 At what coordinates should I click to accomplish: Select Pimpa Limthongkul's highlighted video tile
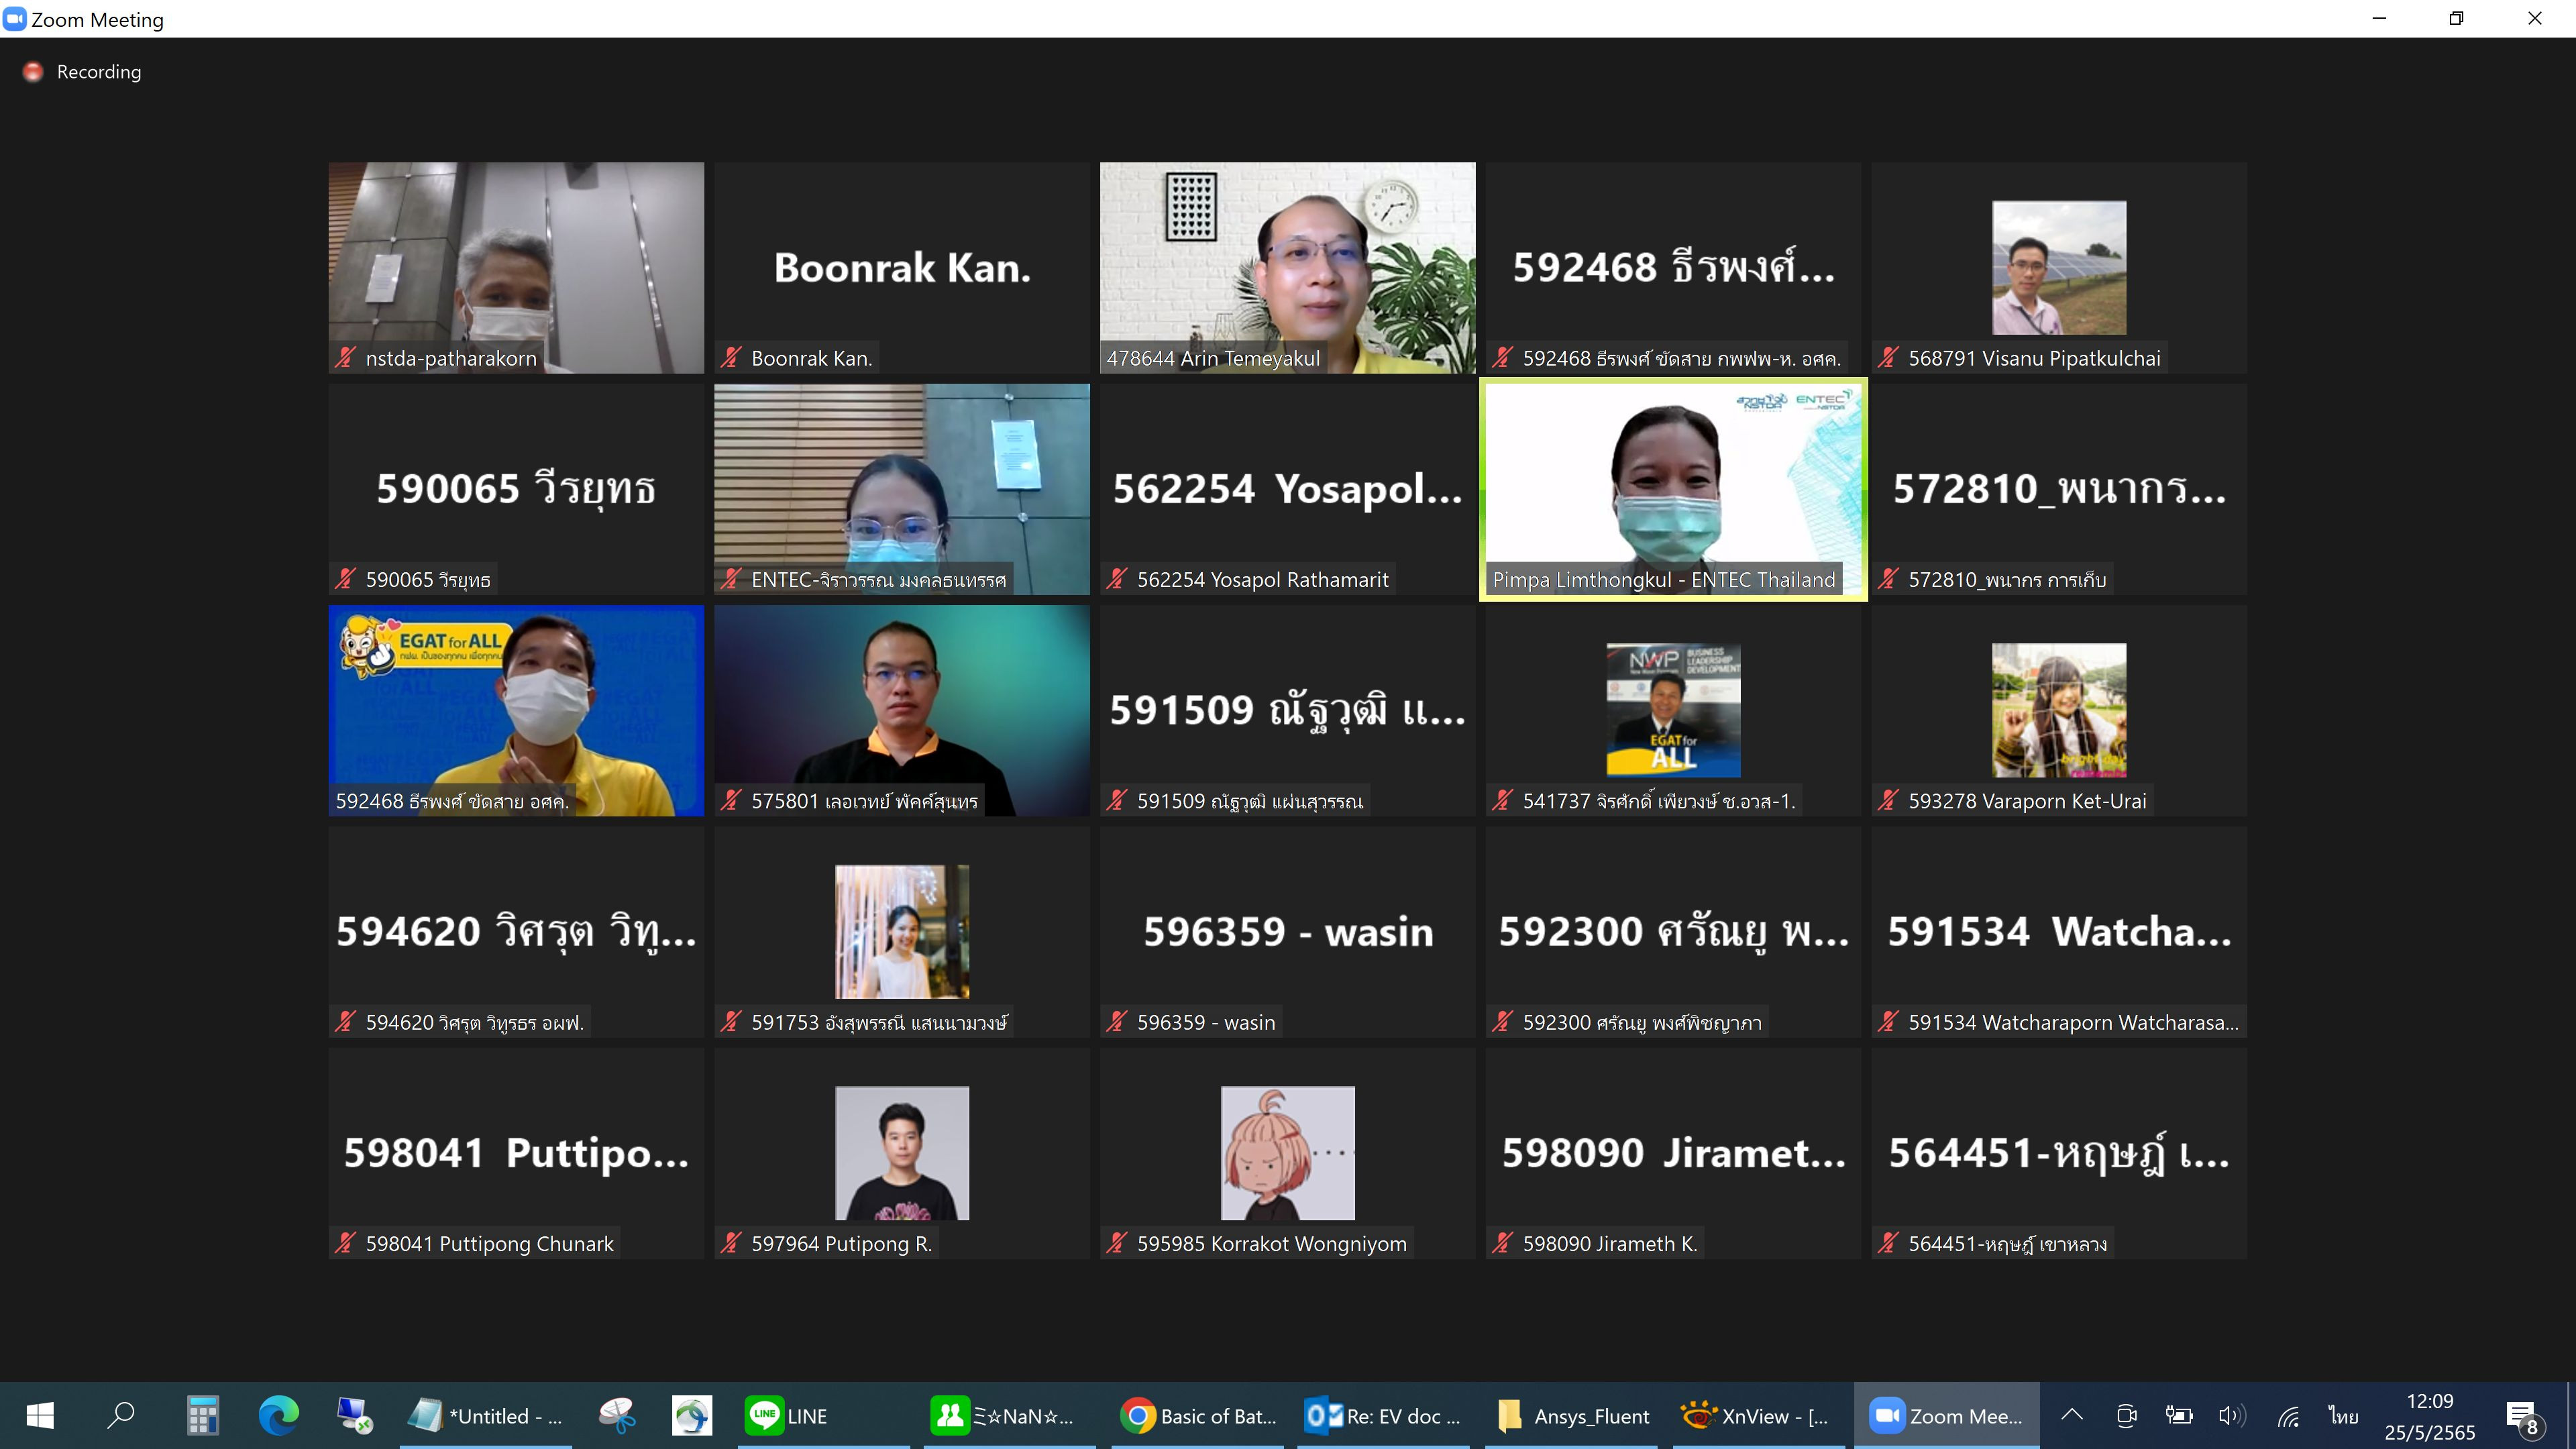click(1673, 490)
